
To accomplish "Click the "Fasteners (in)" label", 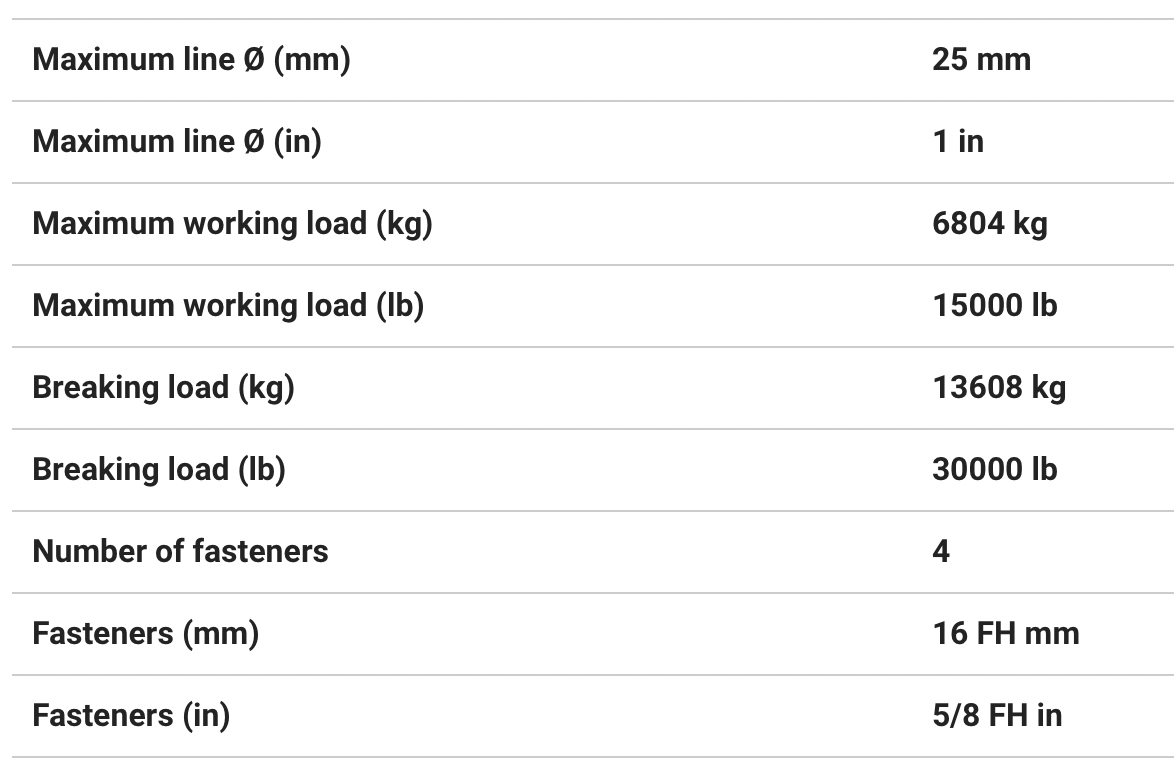I will tap(131, 716).
